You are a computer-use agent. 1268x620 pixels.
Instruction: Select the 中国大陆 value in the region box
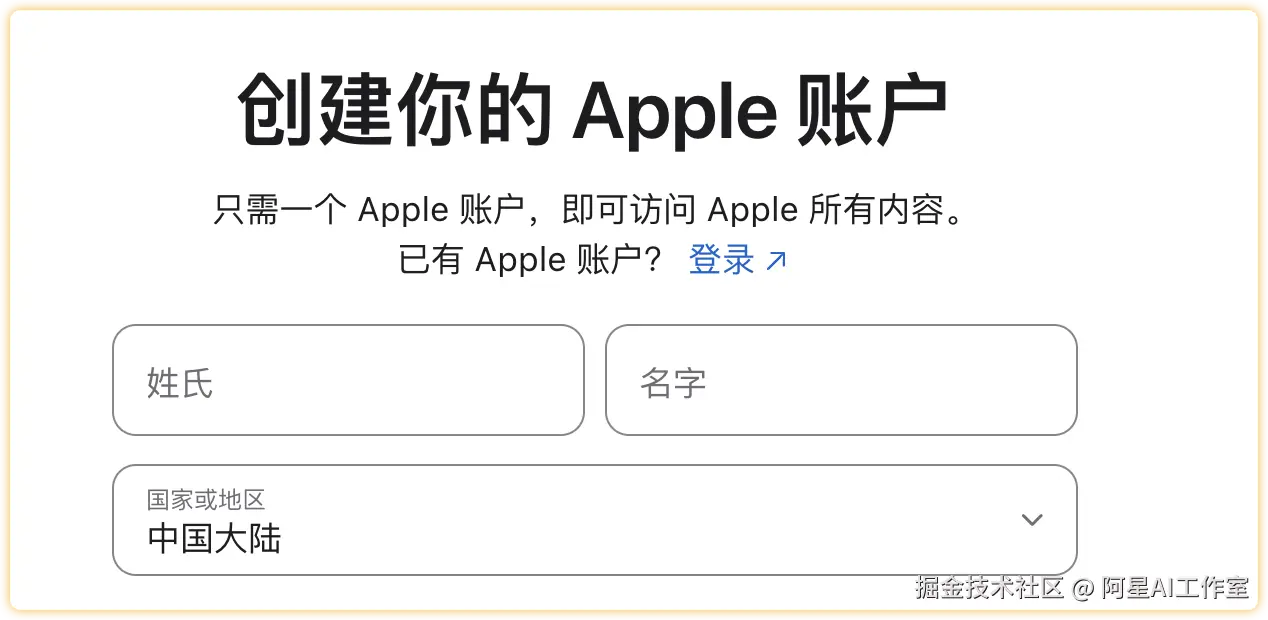tap(214, 539)
